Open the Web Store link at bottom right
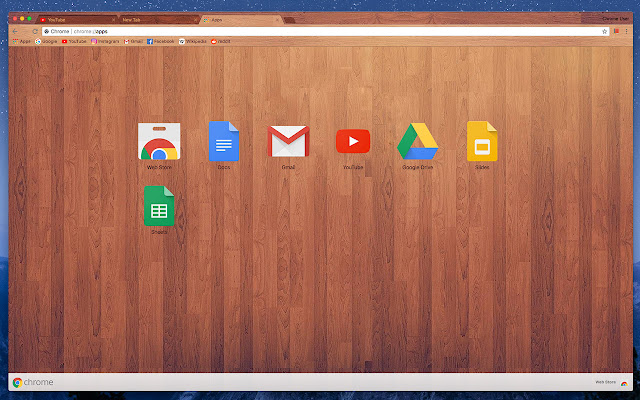Image resolution: width=640 pixels, height=400 pixels. (x=611, y=382)
